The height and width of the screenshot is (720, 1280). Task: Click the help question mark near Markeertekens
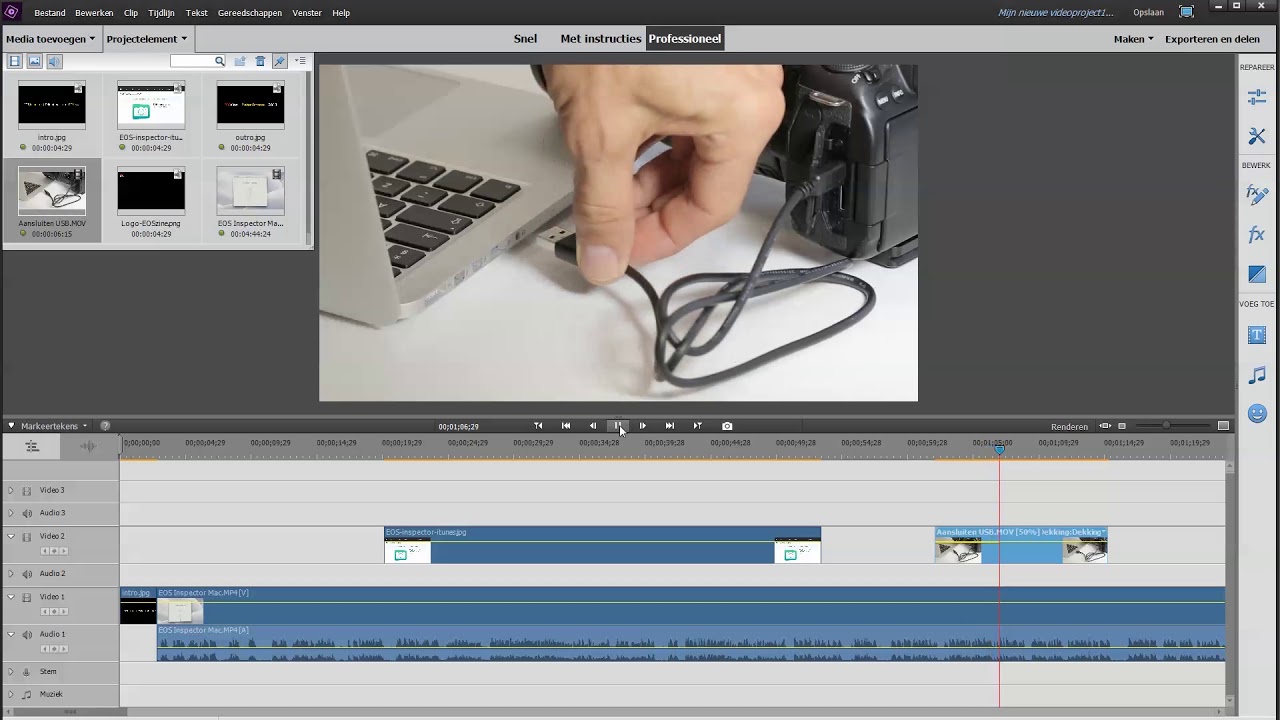(105, 426)
